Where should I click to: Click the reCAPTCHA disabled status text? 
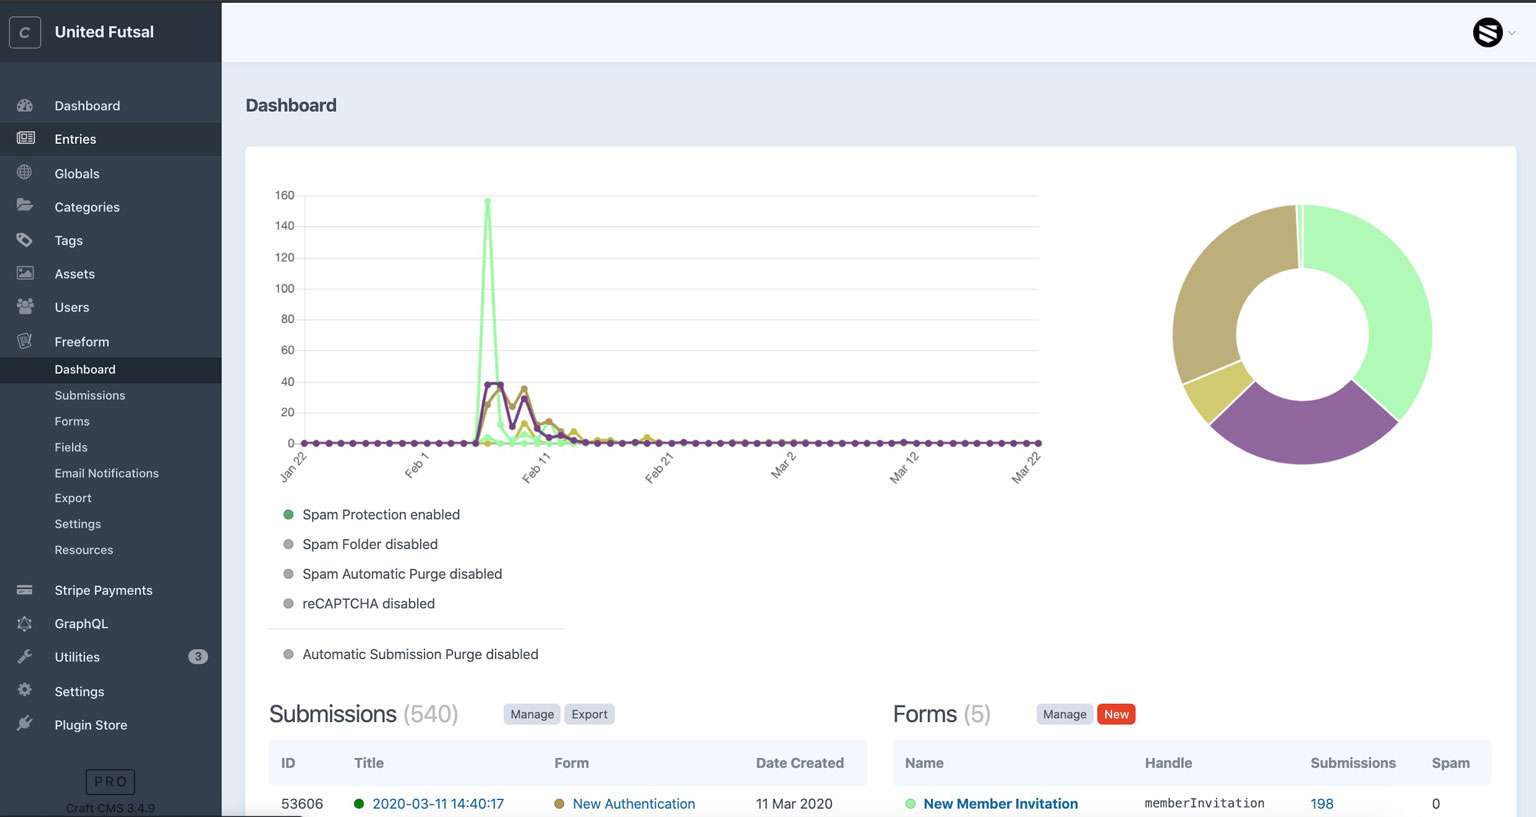point(368,603)
